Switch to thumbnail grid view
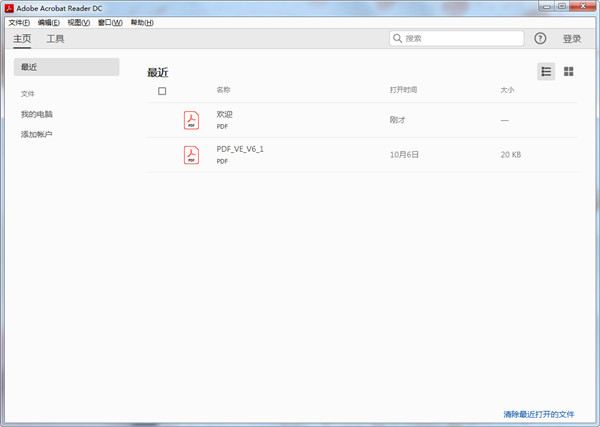Viewport: 600px width, 427px height. tap(568, 71)
